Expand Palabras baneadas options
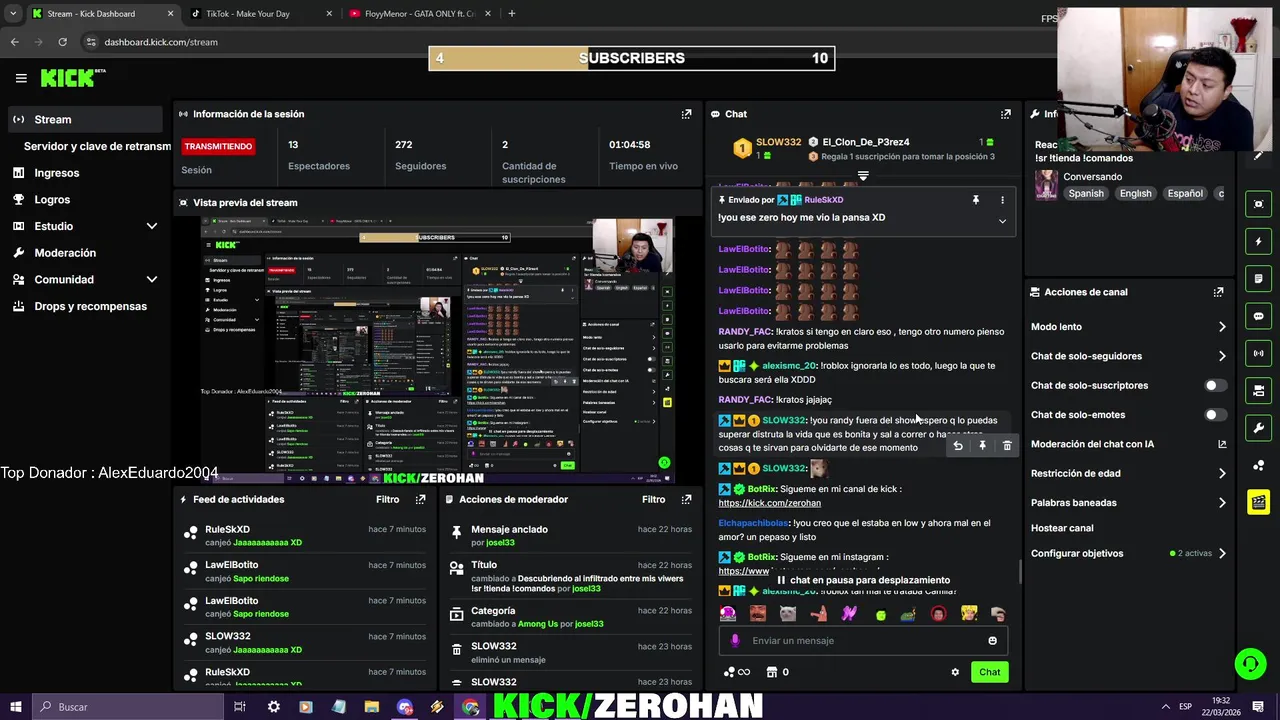 tap(1222, 503)
